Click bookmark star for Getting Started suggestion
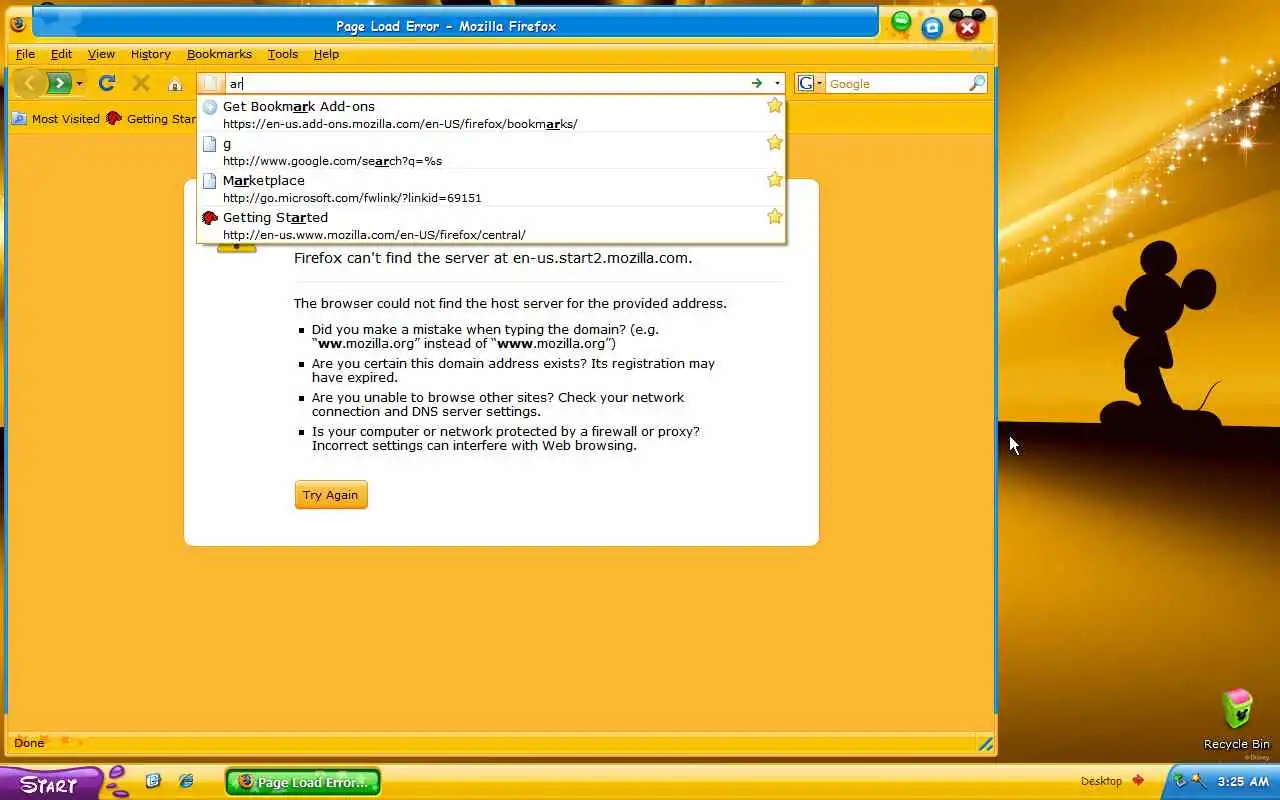 click(774, 217)
